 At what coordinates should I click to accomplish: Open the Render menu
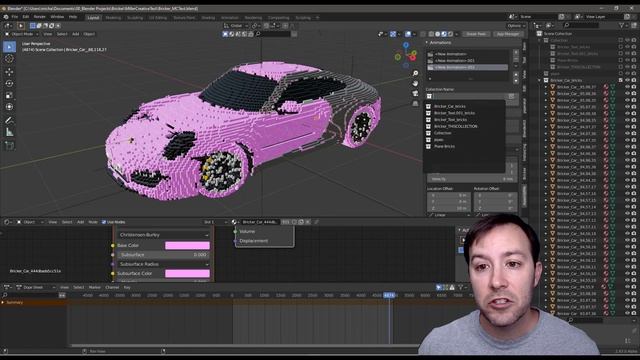point(40,17)
